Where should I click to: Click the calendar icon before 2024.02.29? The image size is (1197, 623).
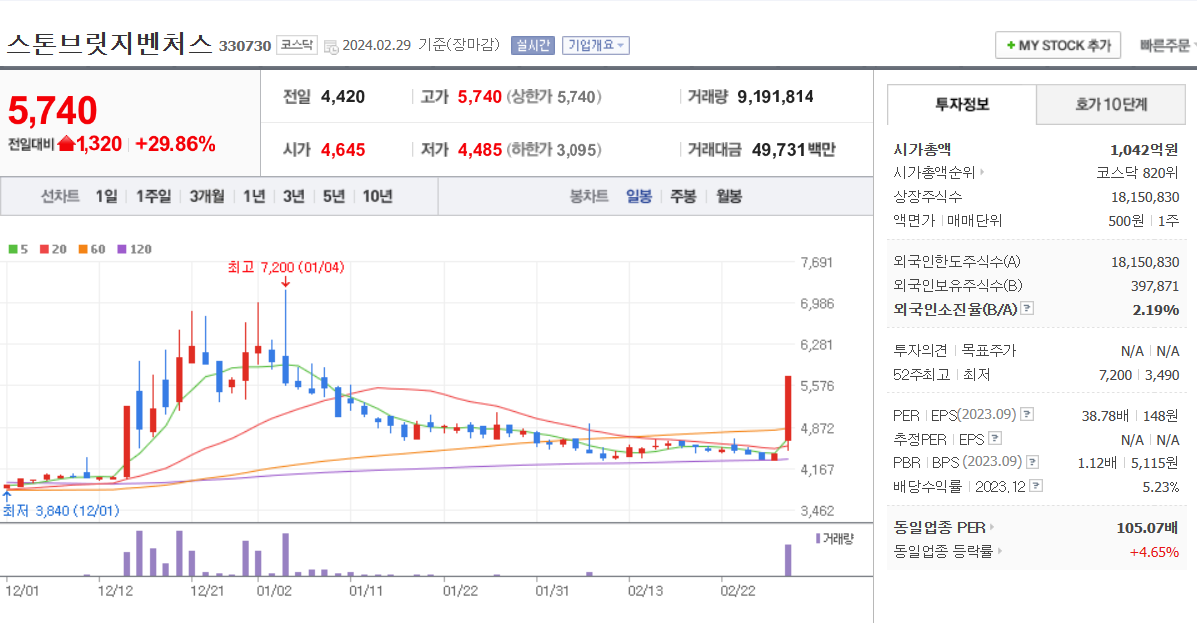331,47
